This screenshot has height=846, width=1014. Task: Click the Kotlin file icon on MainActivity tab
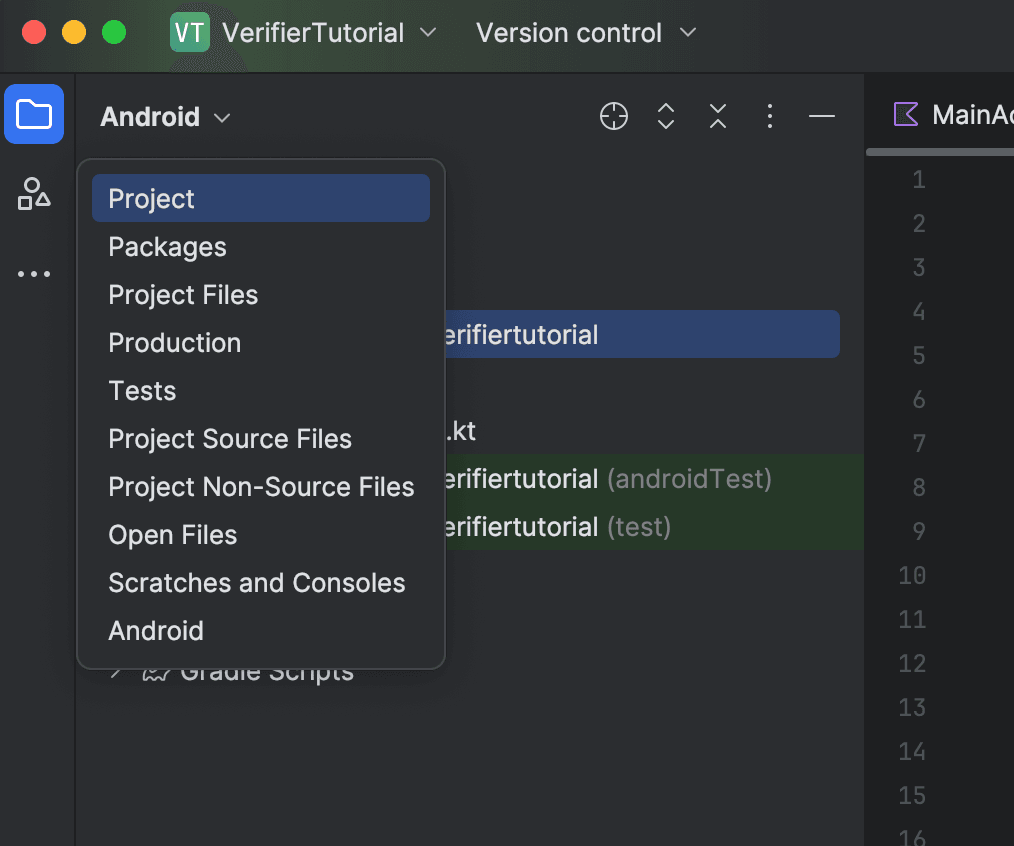point(905,114)
